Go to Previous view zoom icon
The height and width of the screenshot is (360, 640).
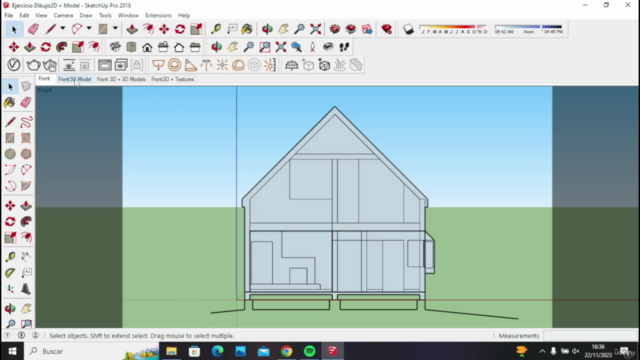[x=296, y=47]
